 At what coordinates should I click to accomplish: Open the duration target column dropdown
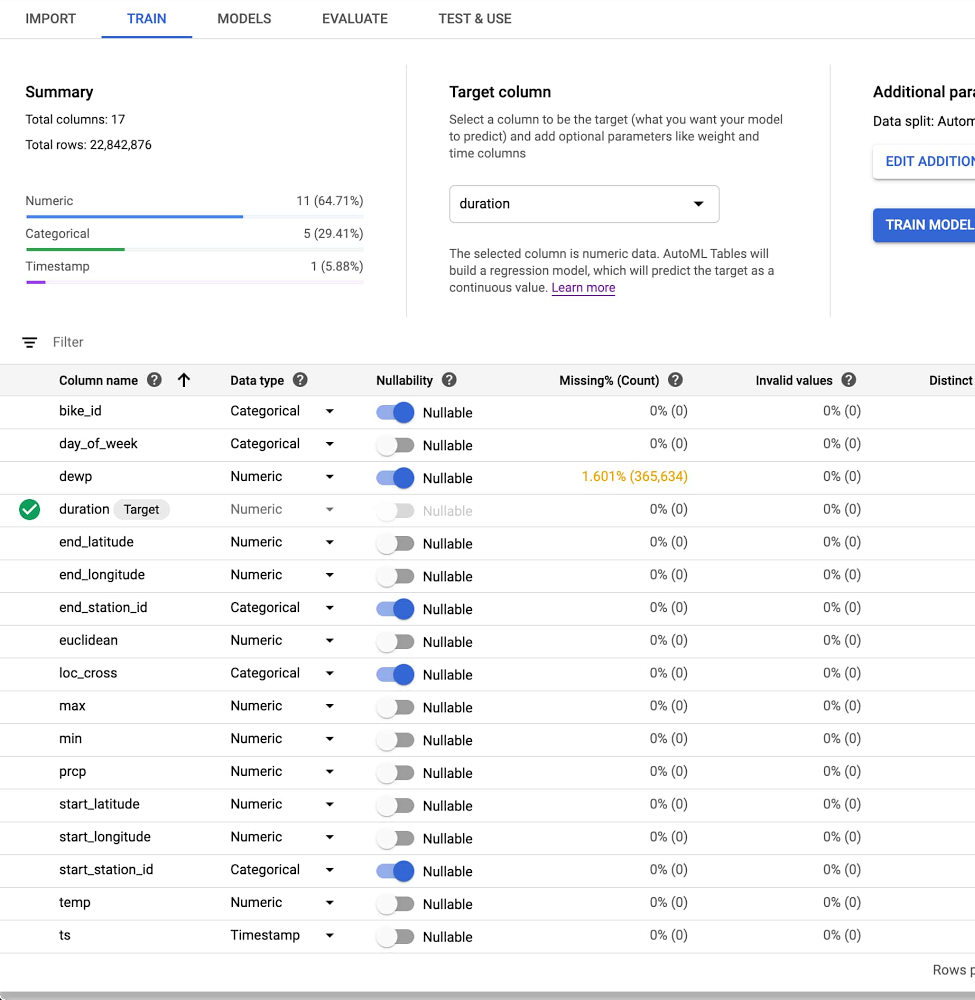[584, 204]
